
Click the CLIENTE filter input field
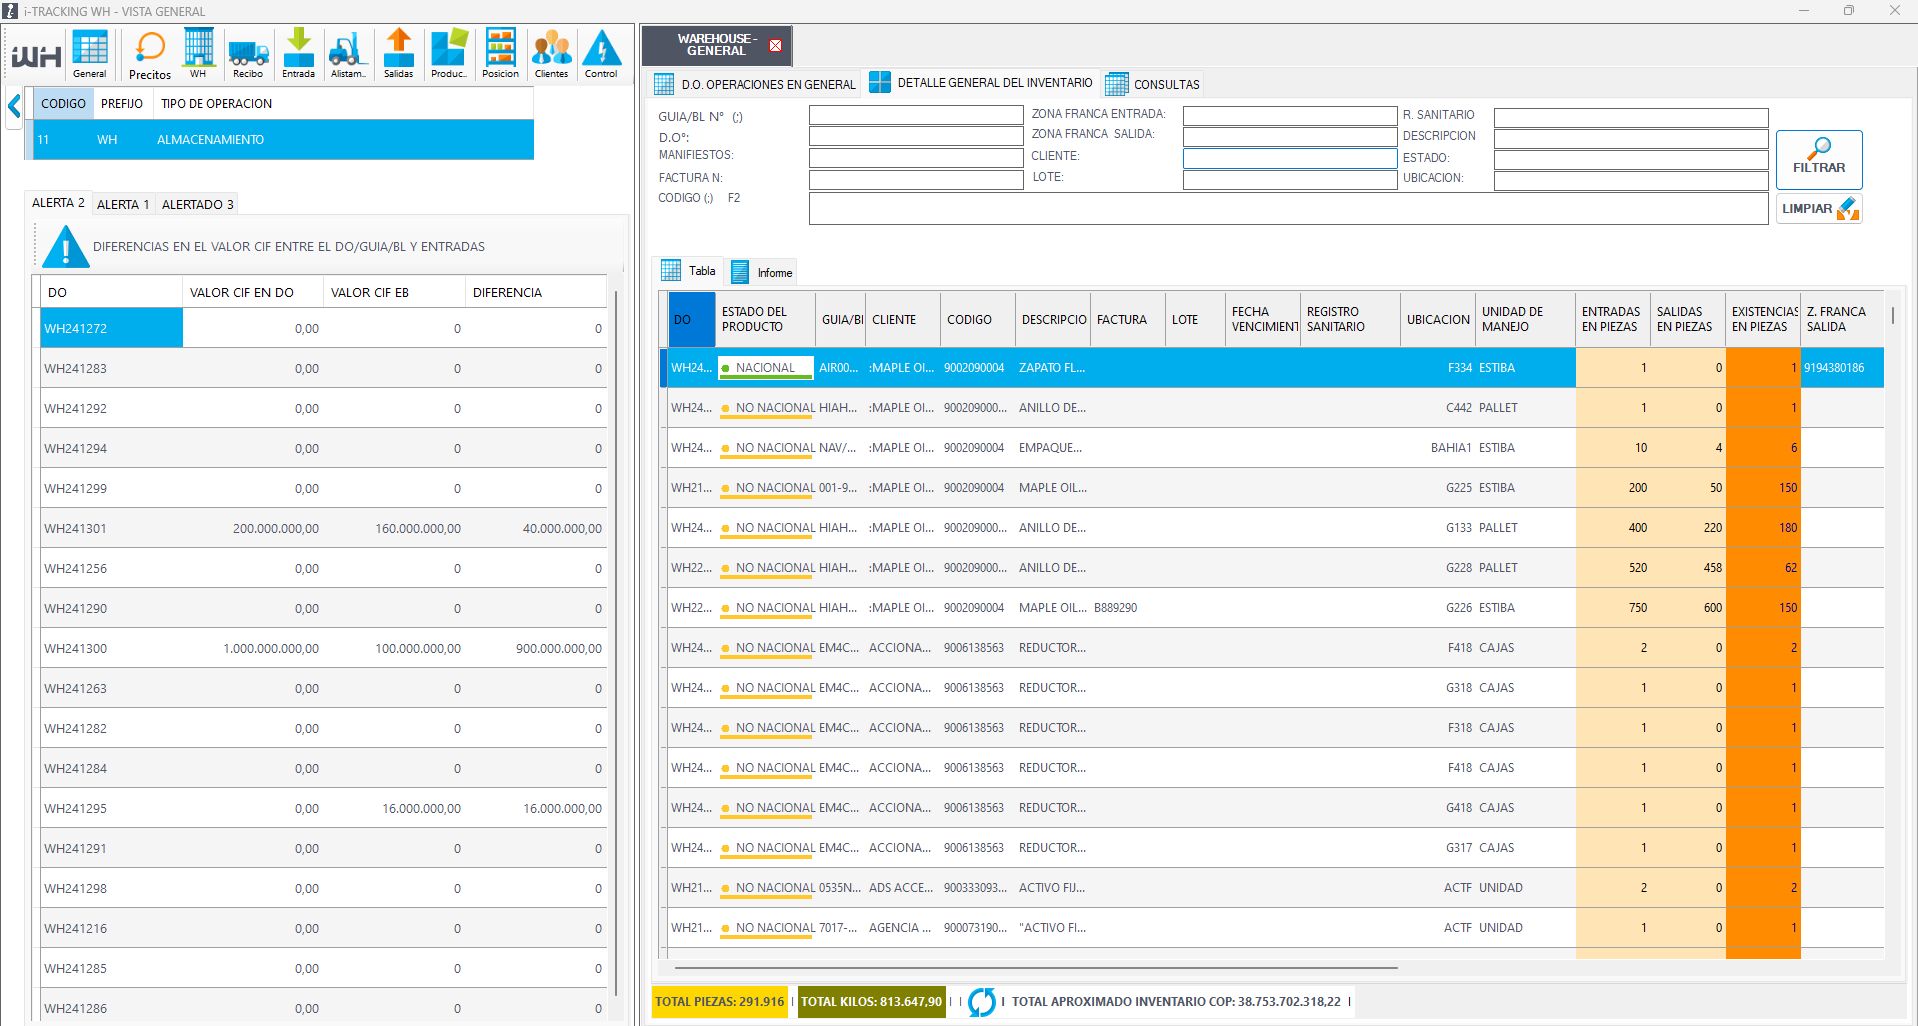[x=1289, y=158]
